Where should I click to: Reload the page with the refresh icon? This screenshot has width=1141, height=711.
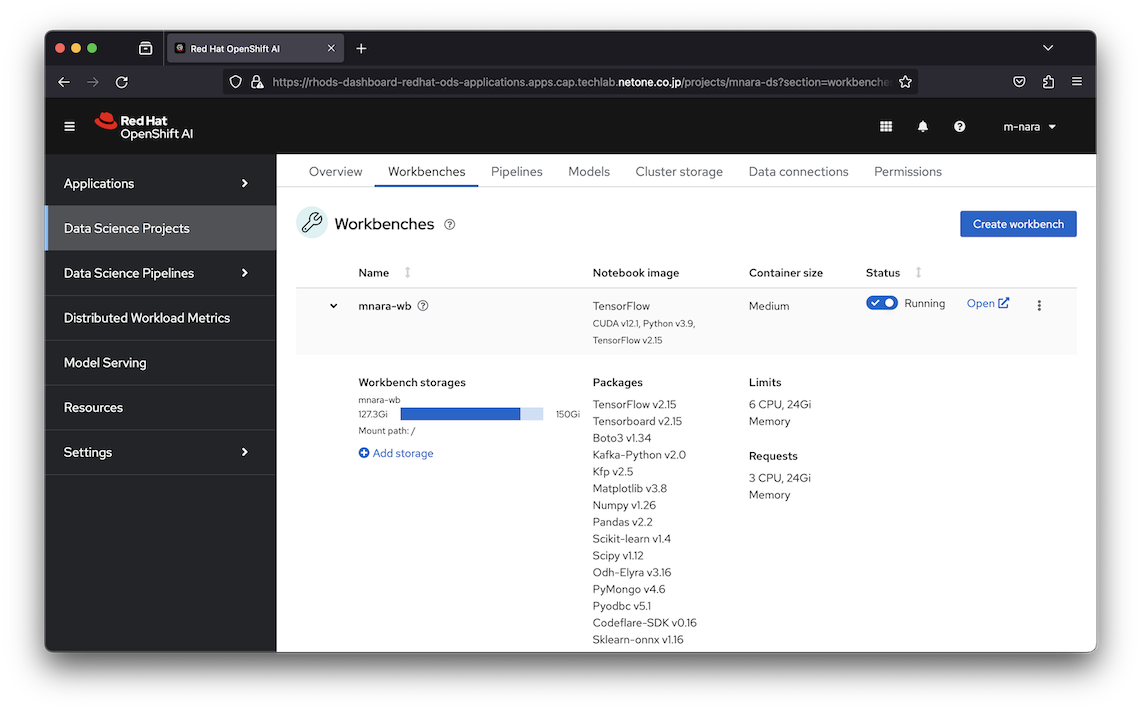point(122,82)
